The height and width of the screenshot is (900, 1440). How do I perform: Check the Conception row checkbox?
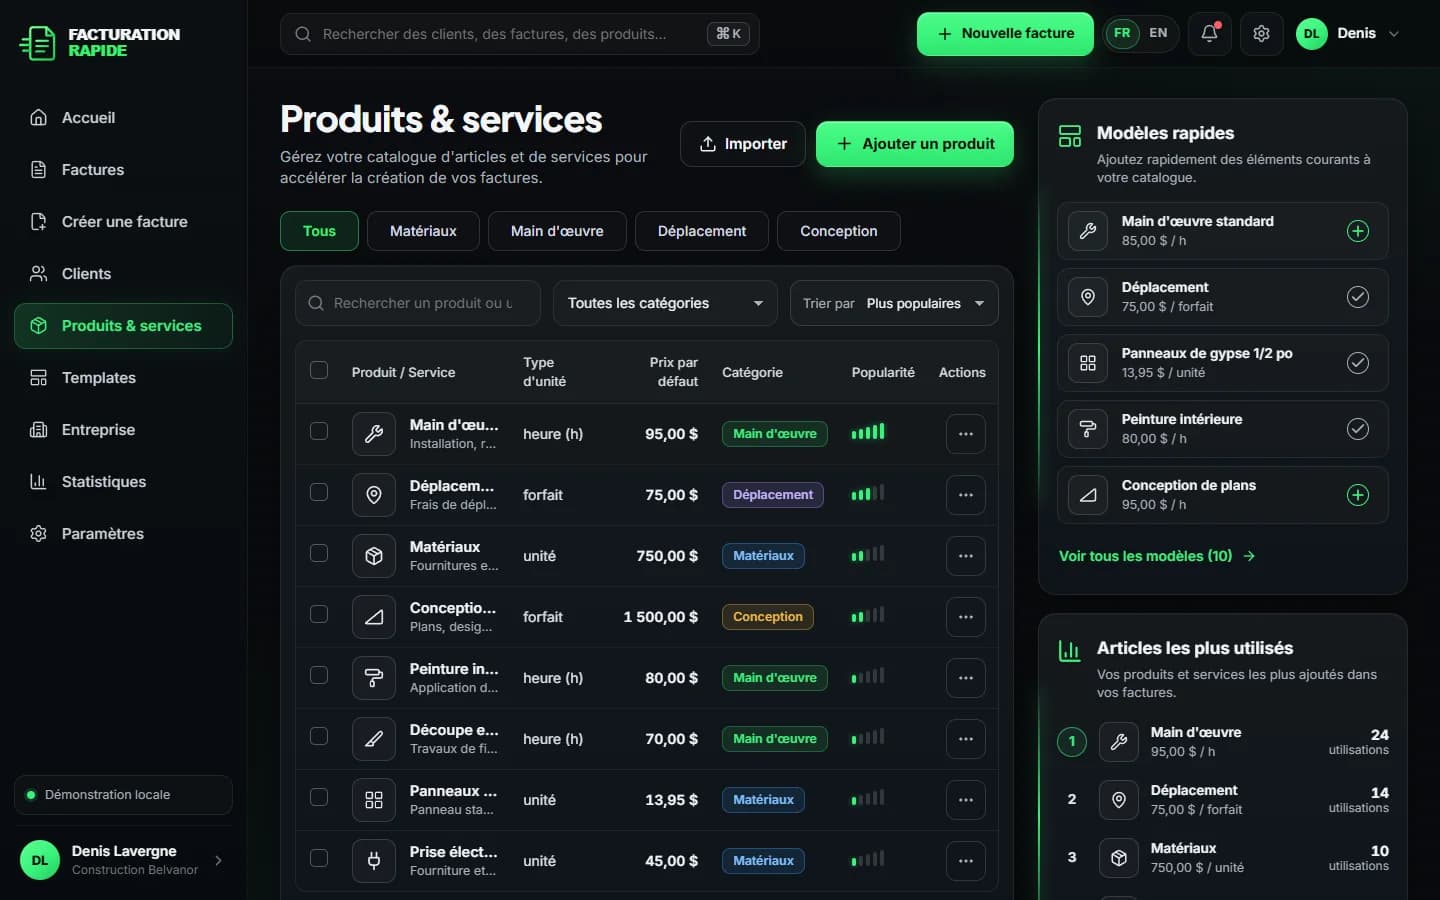pos(319,614)
